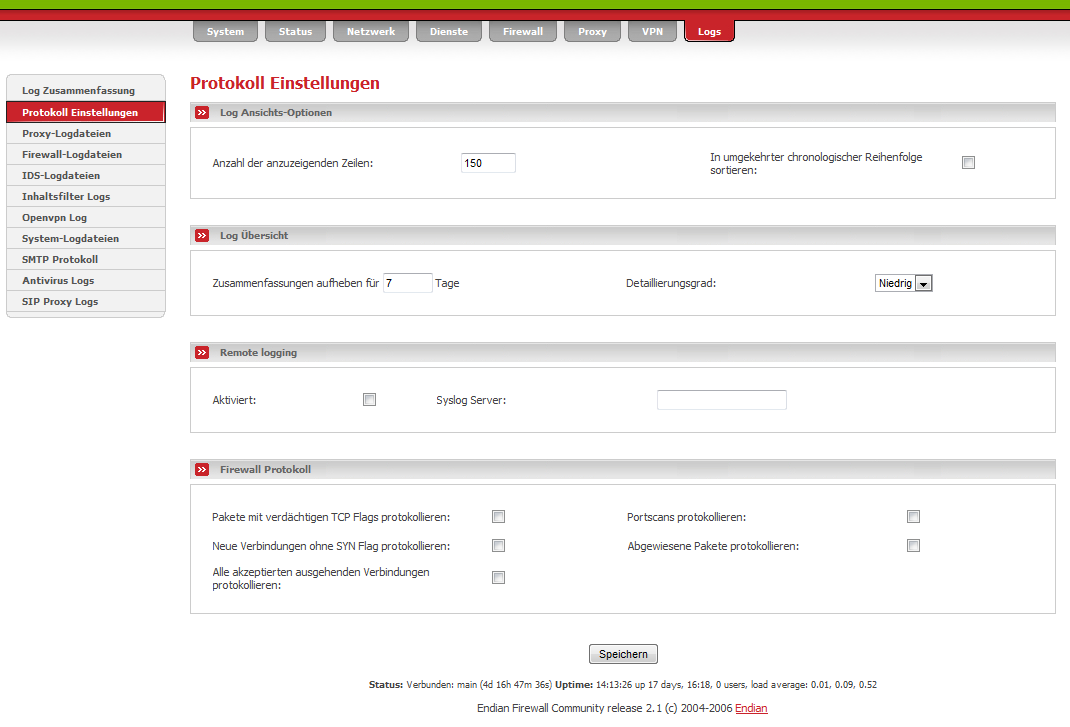Viewport: 1070px width, 727px height.
Task: Check Abgewiesene Pakete protokollieren
Action: pyautogui.click(x=913, y=546)
